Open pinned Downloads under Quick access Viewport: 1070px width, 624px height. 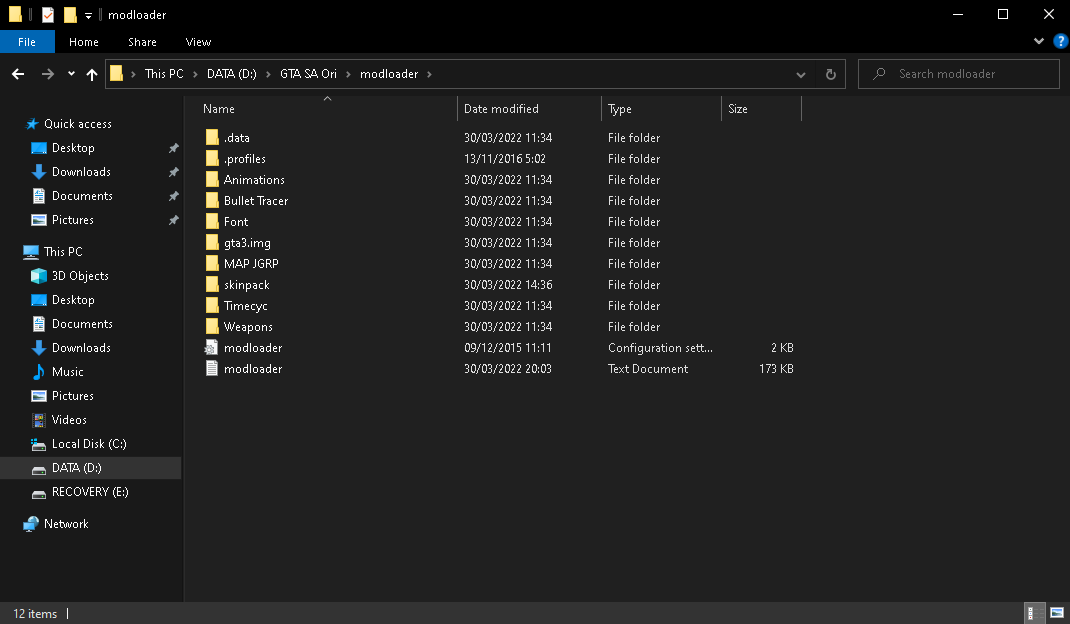click(x=81, y=171)
